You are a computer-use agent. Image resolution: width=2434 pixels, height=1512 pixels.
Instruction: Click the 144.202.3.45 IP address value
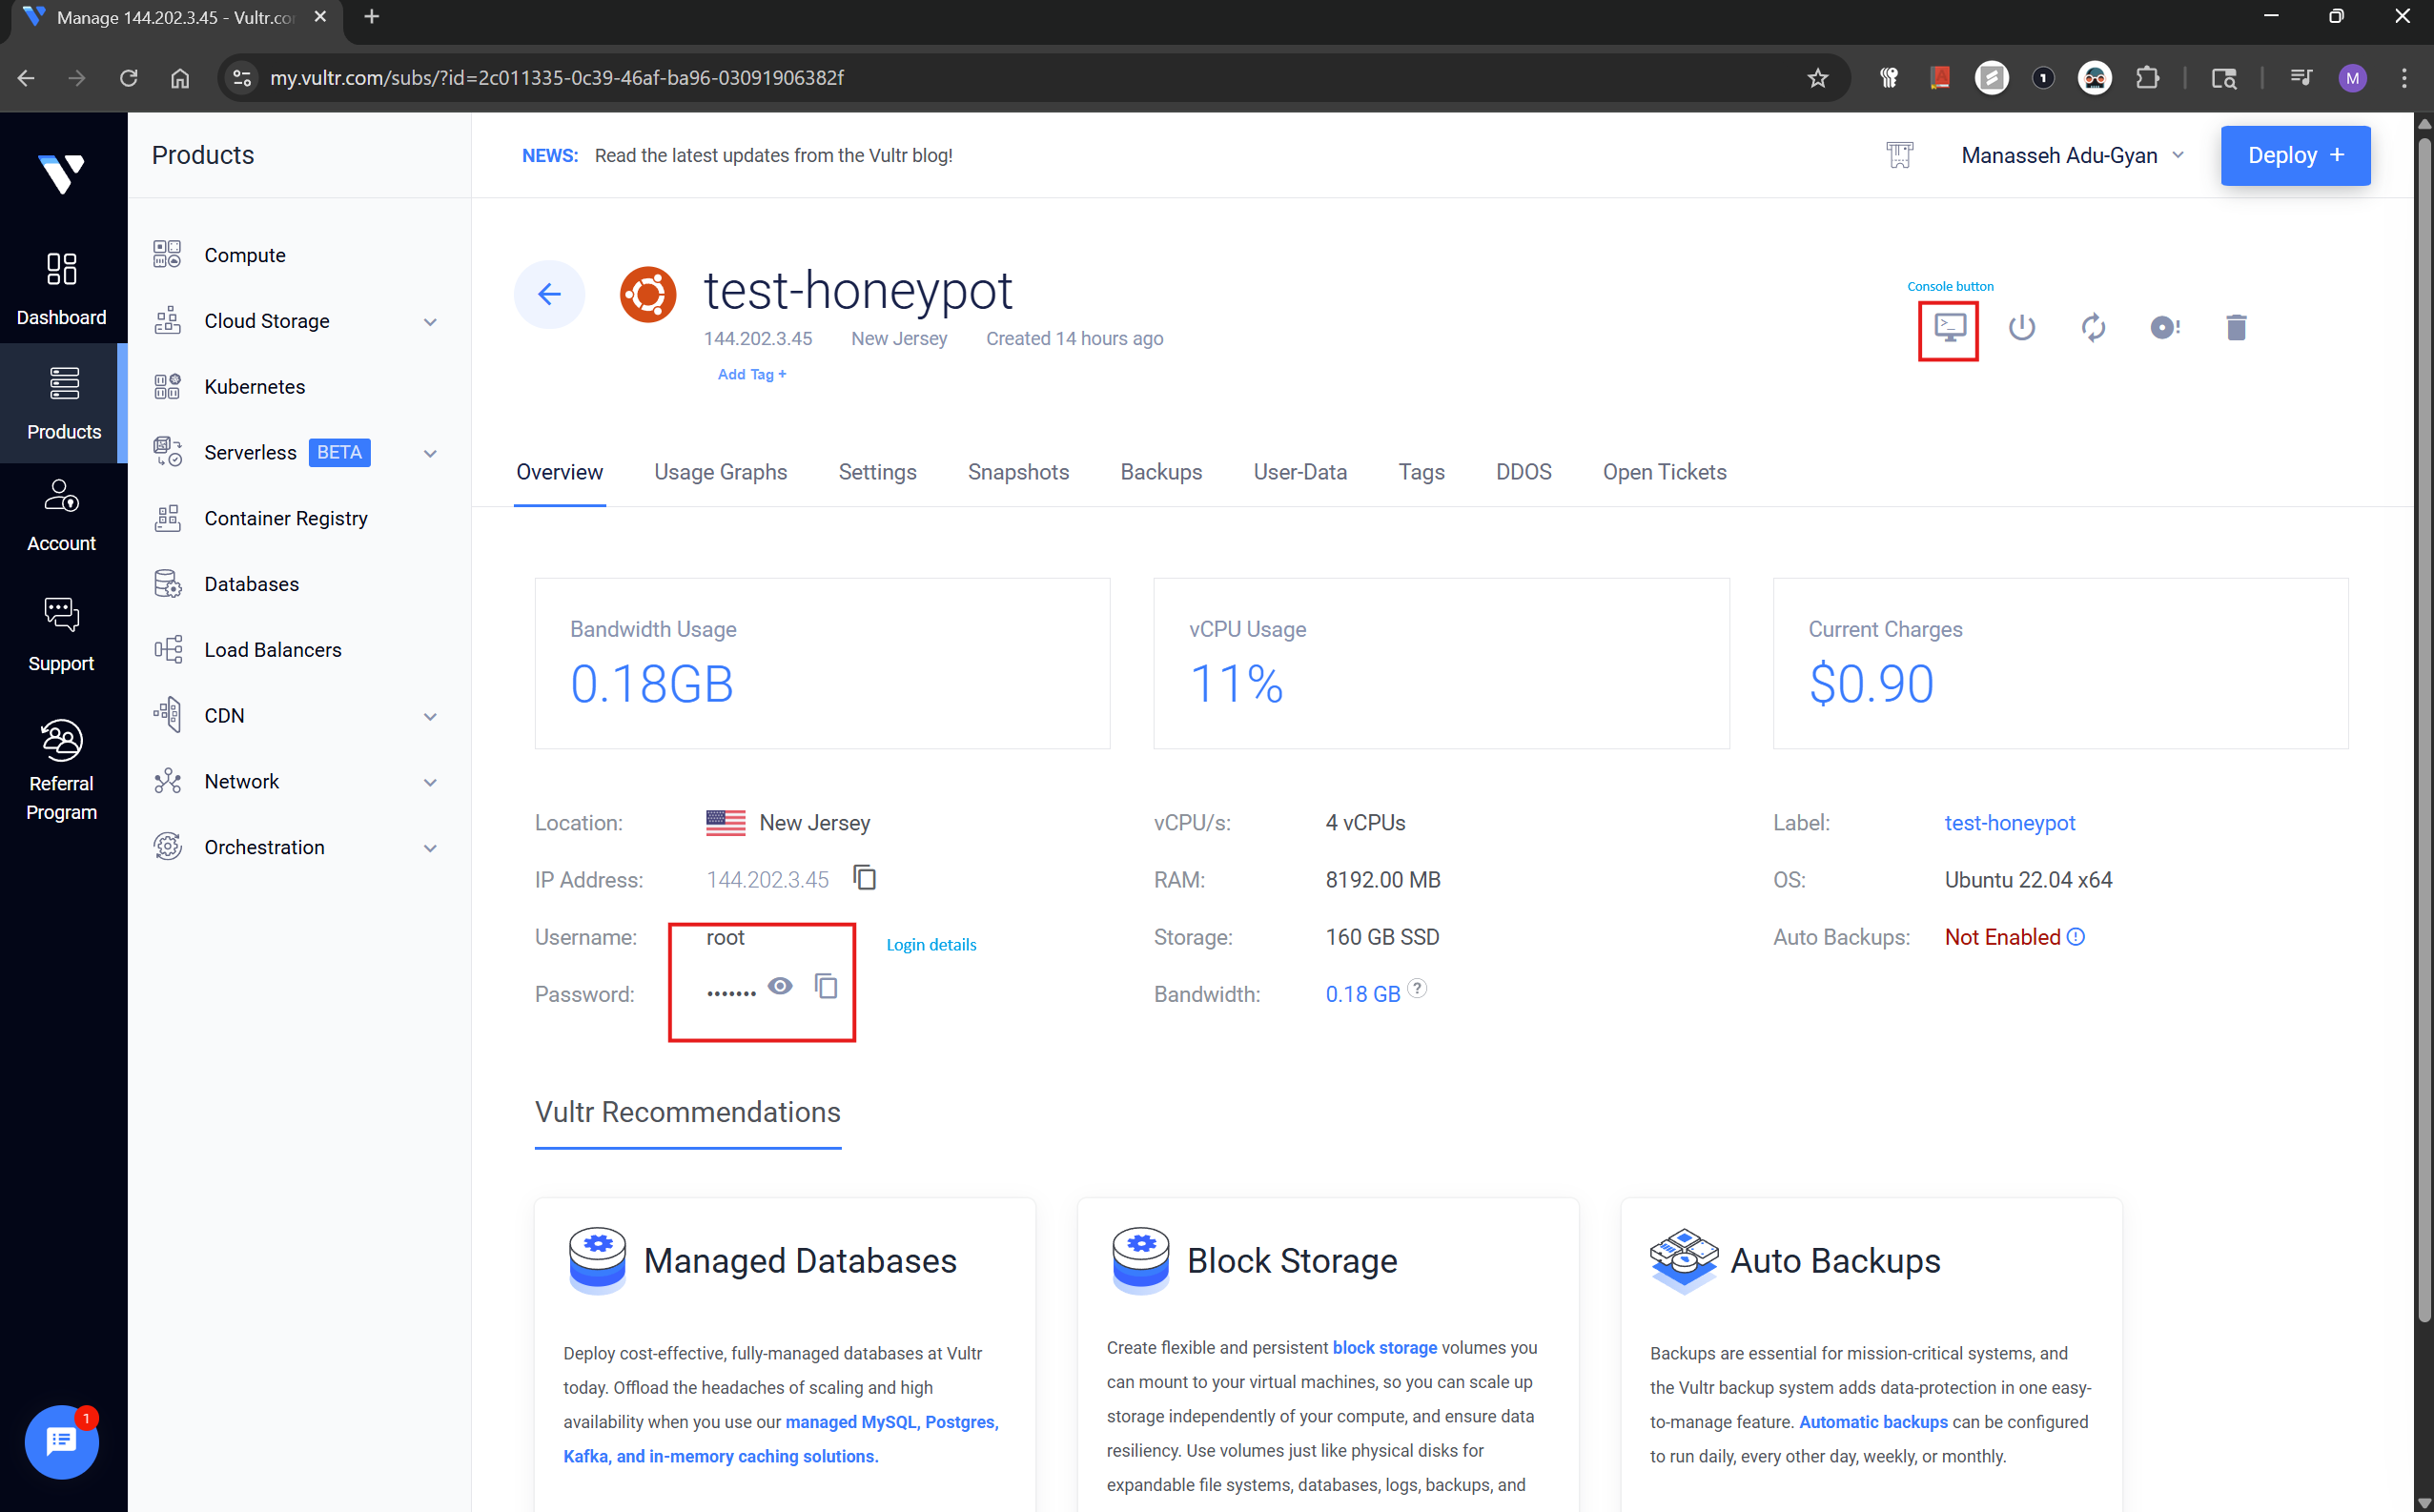[767, 880]
